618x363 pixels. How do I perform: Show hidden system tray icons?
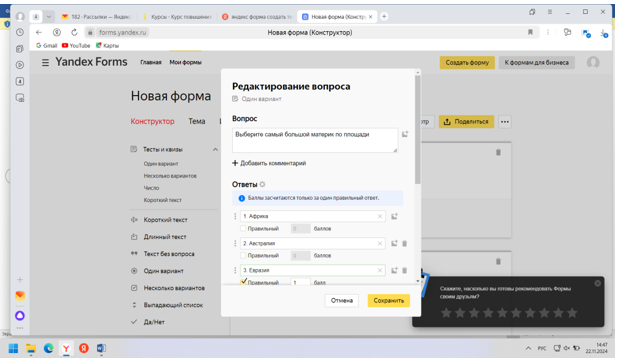(x=528, y=348)
